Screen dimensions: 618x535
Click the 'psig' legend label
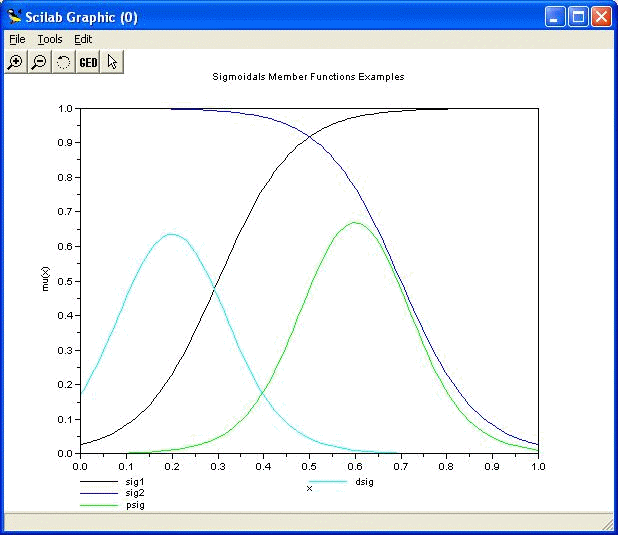click(135, 505)
